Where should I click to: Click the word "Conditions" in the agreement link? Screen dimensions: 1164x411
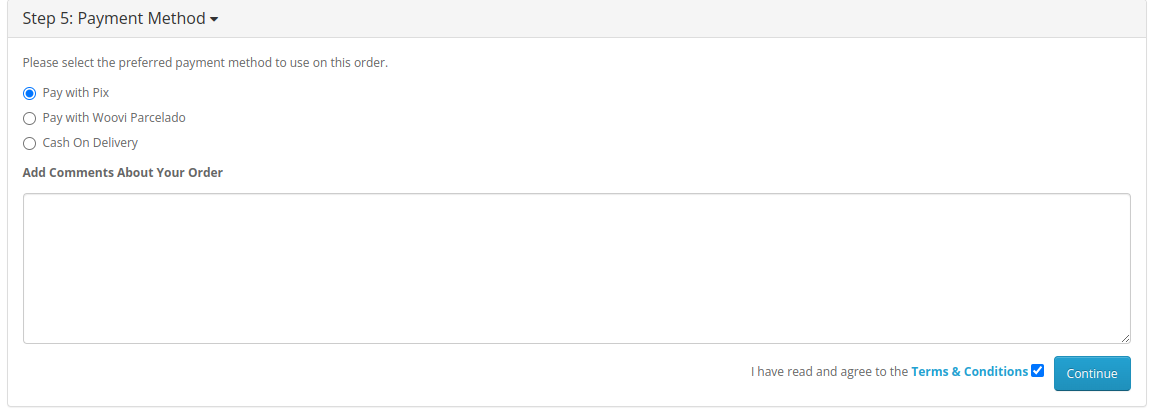(995, 371)
